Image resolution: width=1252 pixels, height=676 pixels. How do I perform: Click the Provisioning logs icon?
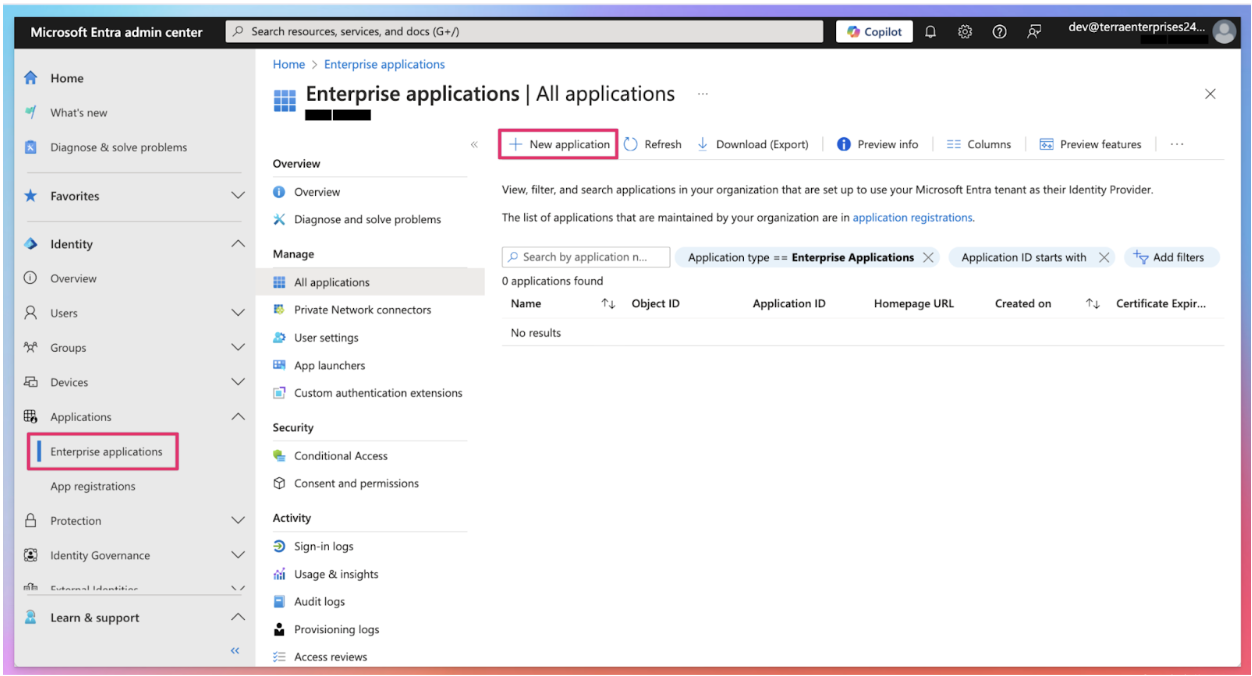[280, 630]
